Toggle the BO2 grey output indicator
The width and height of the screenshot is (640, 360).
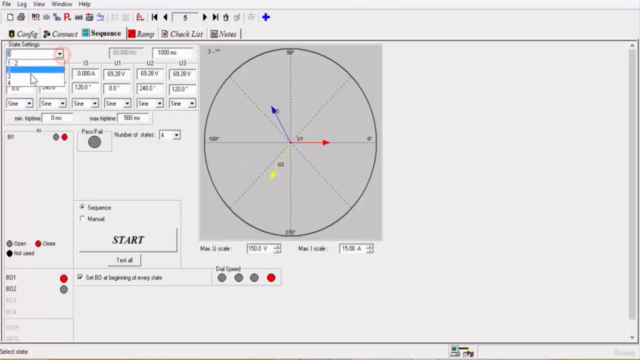tap(64, 289)
